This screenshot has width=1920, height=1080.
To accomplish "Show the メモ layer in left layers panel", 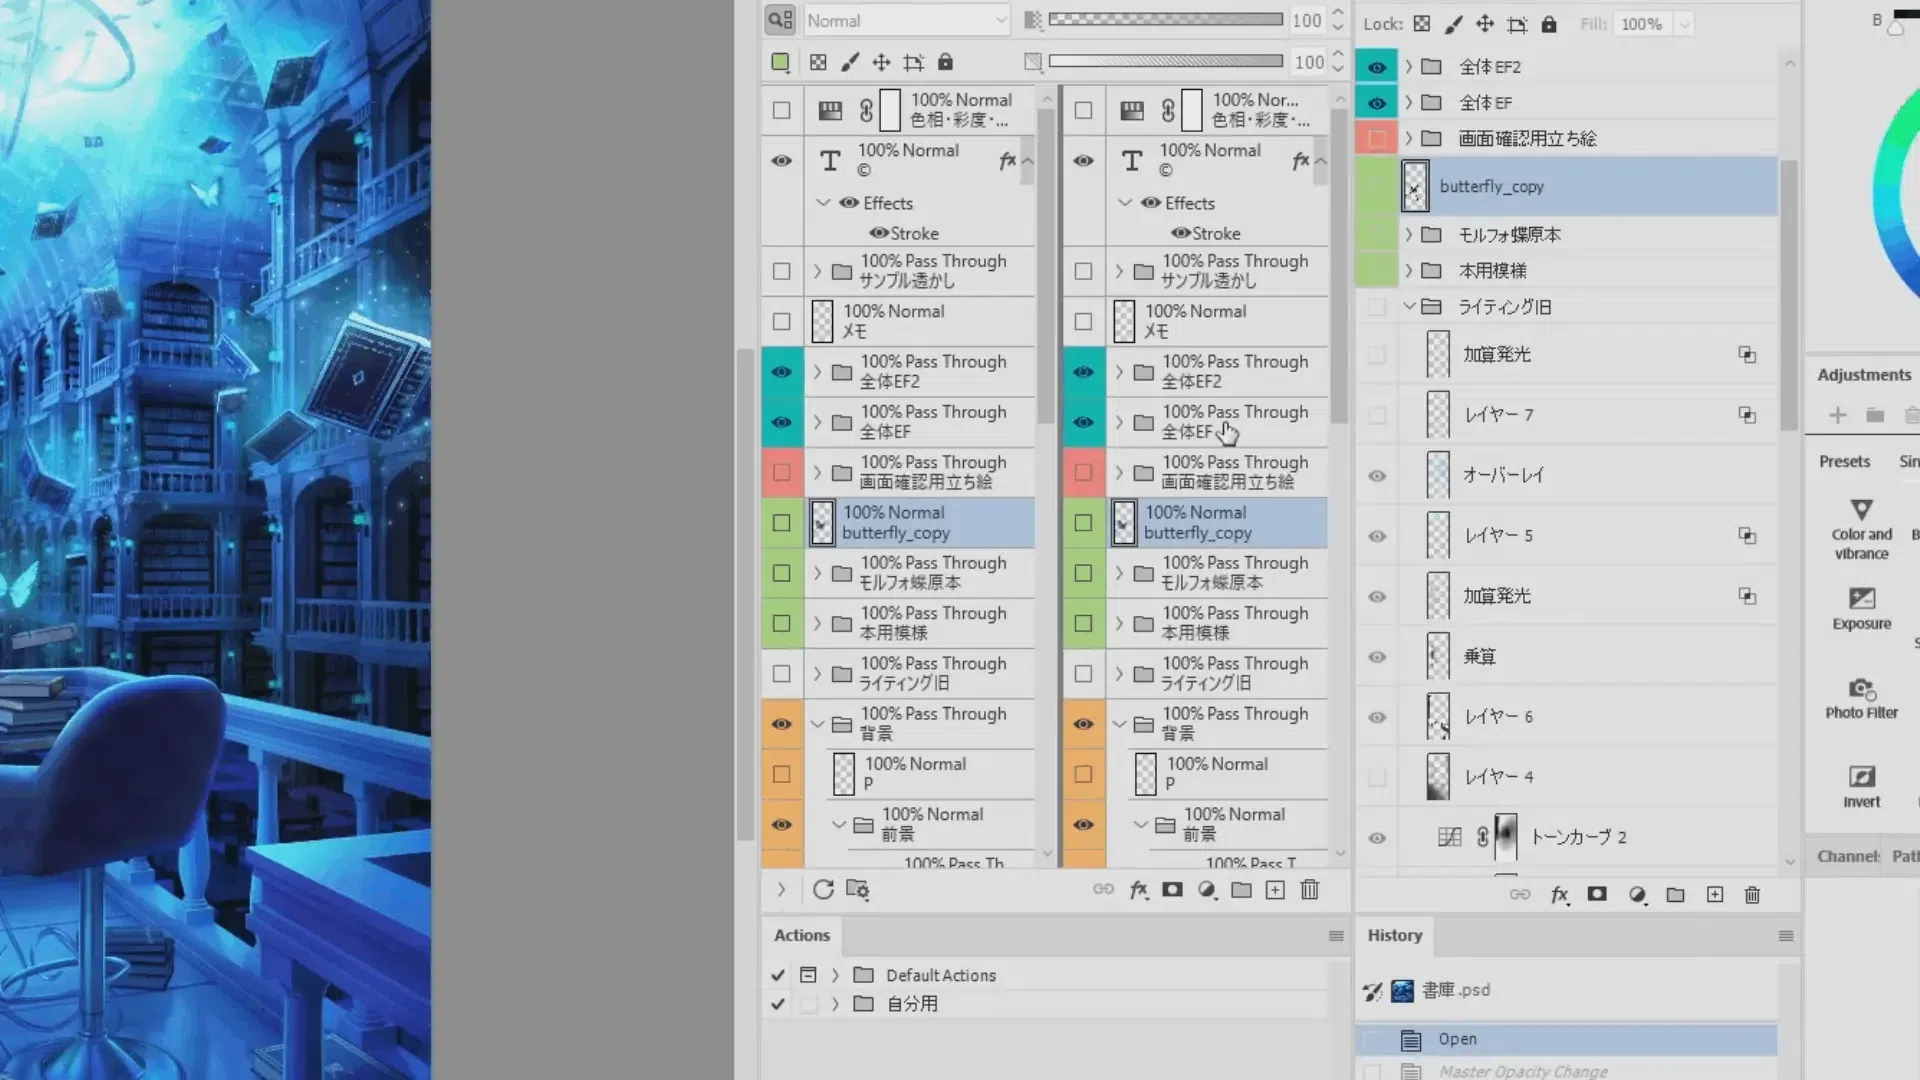I will 782,322.
